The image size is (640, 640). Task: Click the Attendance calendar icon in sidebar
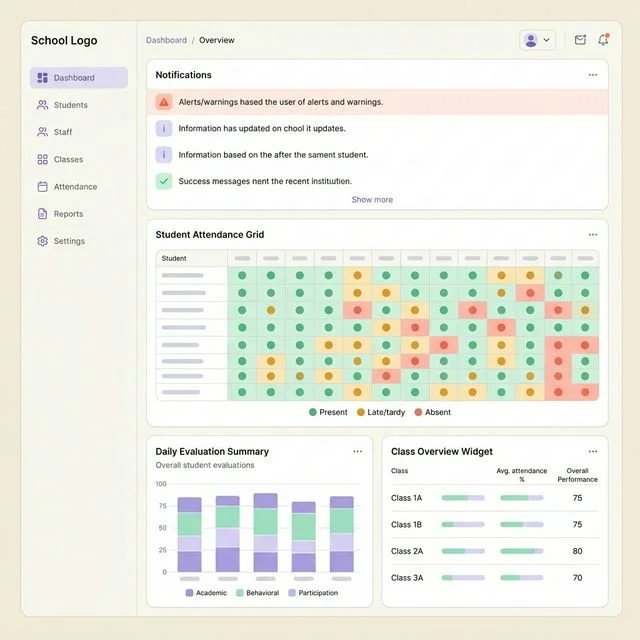pyautogui.click(x=42, y=187)
